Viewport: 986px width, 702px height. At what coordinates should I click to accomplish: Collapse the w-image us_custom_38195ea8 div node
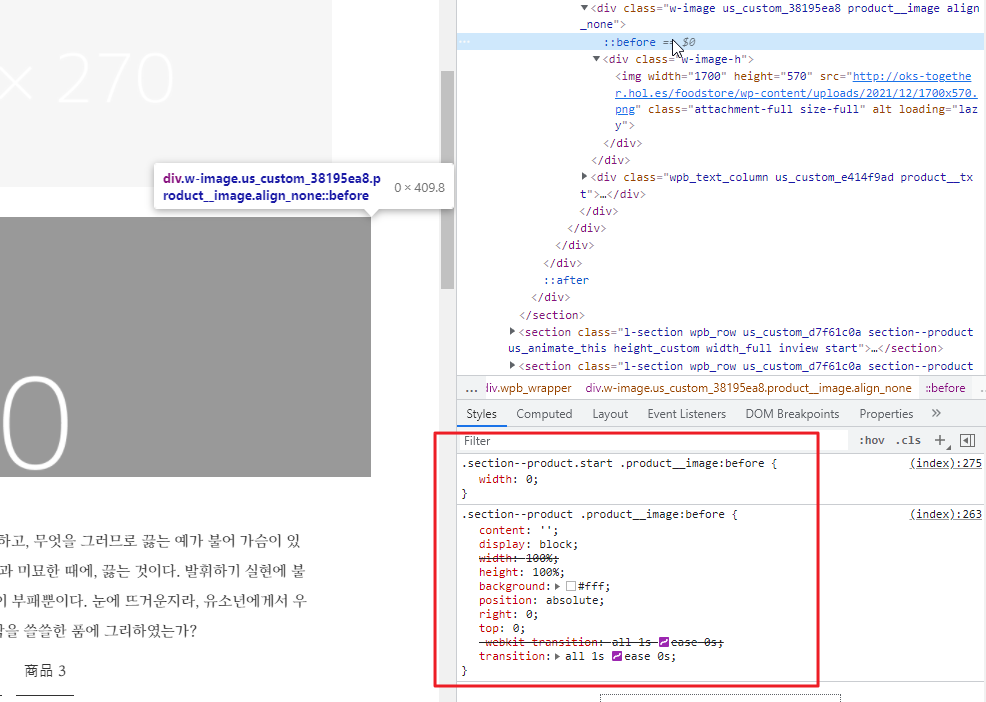pos(584,8)
